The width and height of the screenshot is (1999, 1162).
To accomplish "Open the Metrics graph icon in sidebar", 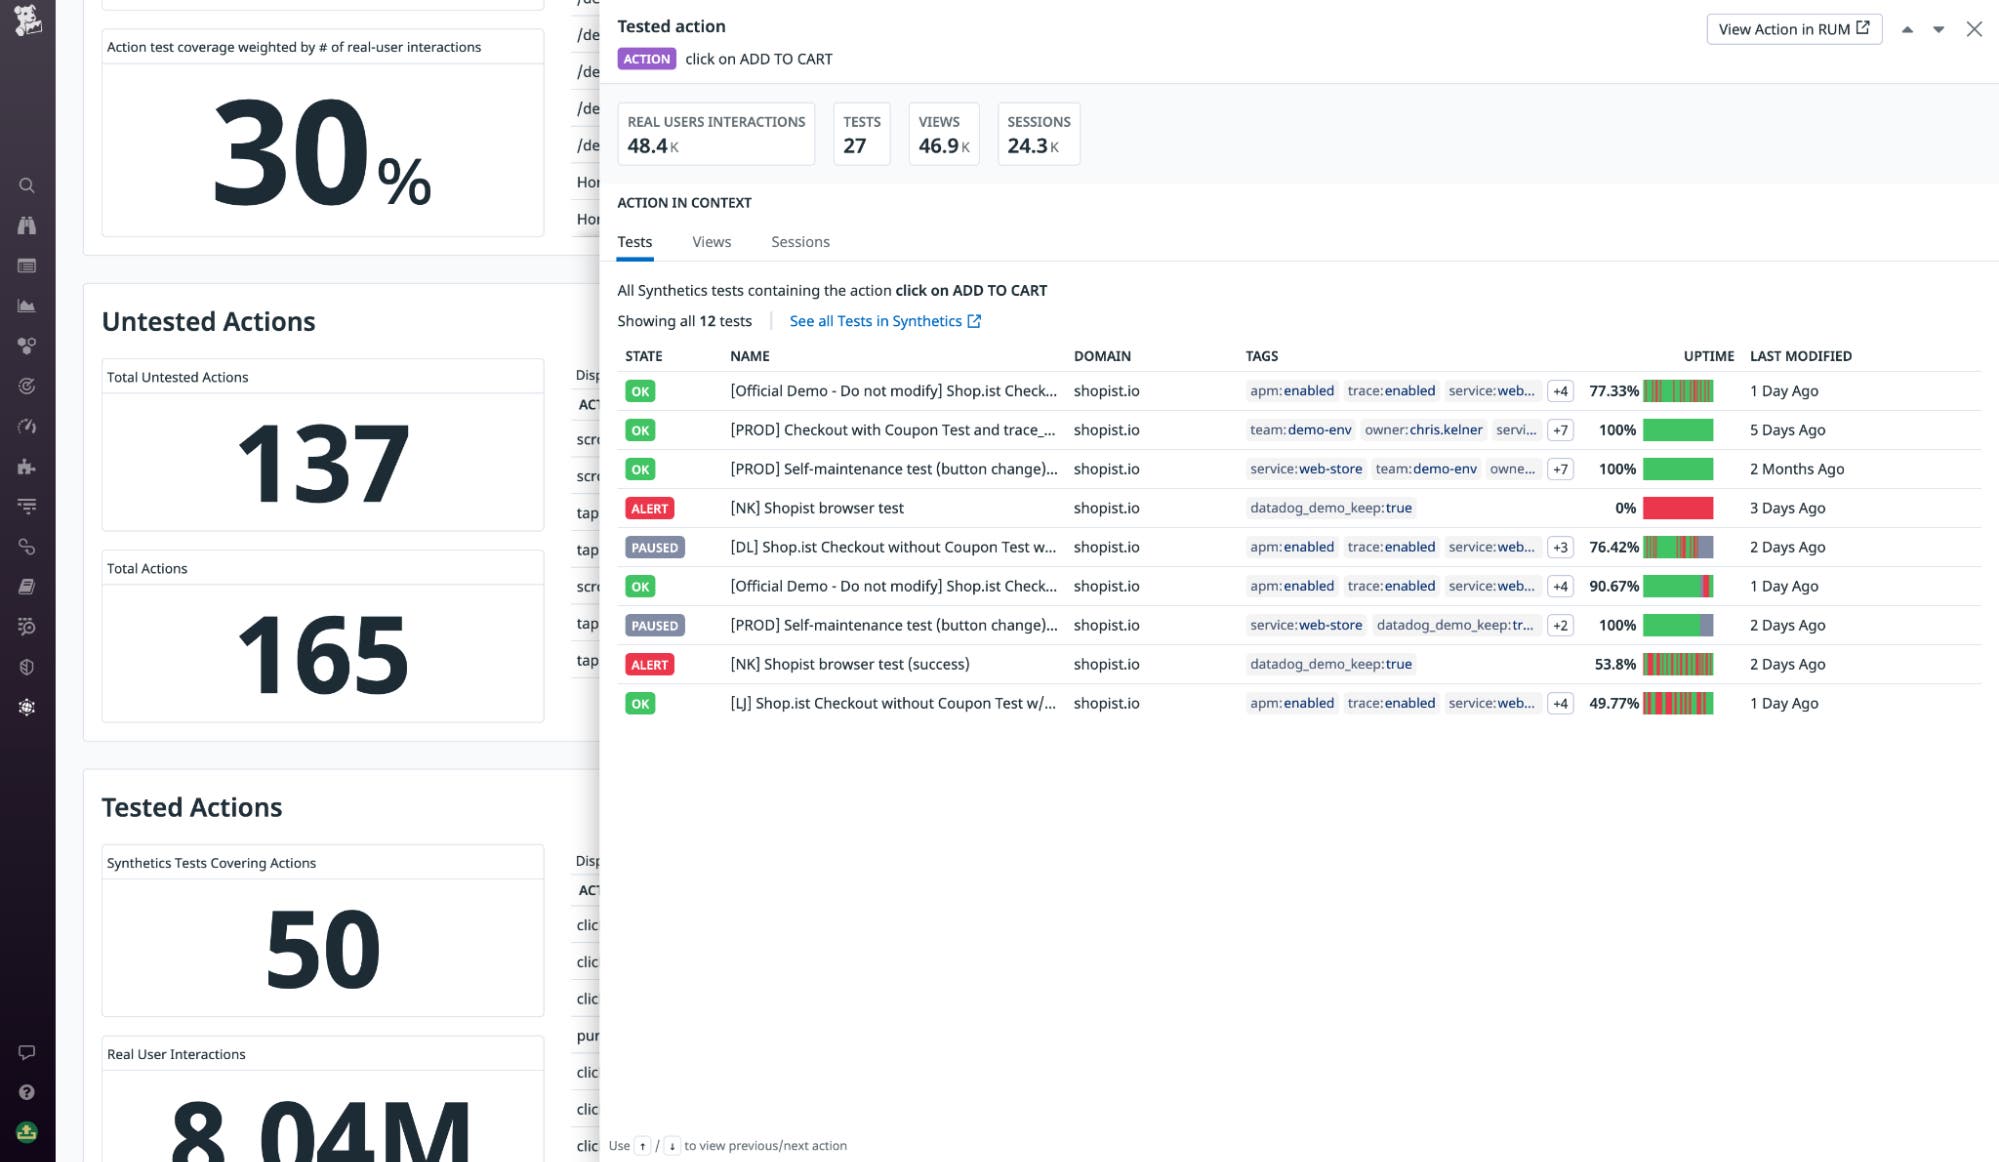I will click(x=27, y=307).
